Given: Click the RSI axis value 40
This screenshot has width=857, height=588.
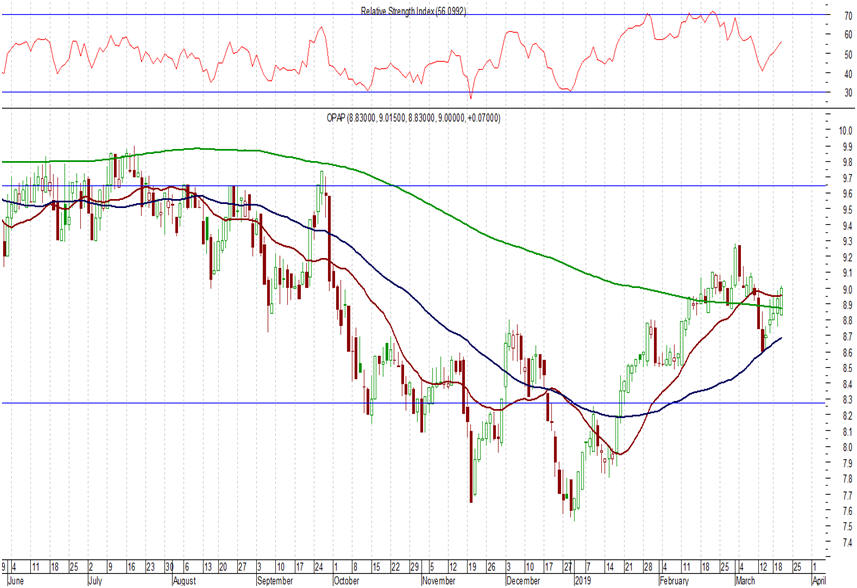Looking at the screenshot, I should [848, 73].
